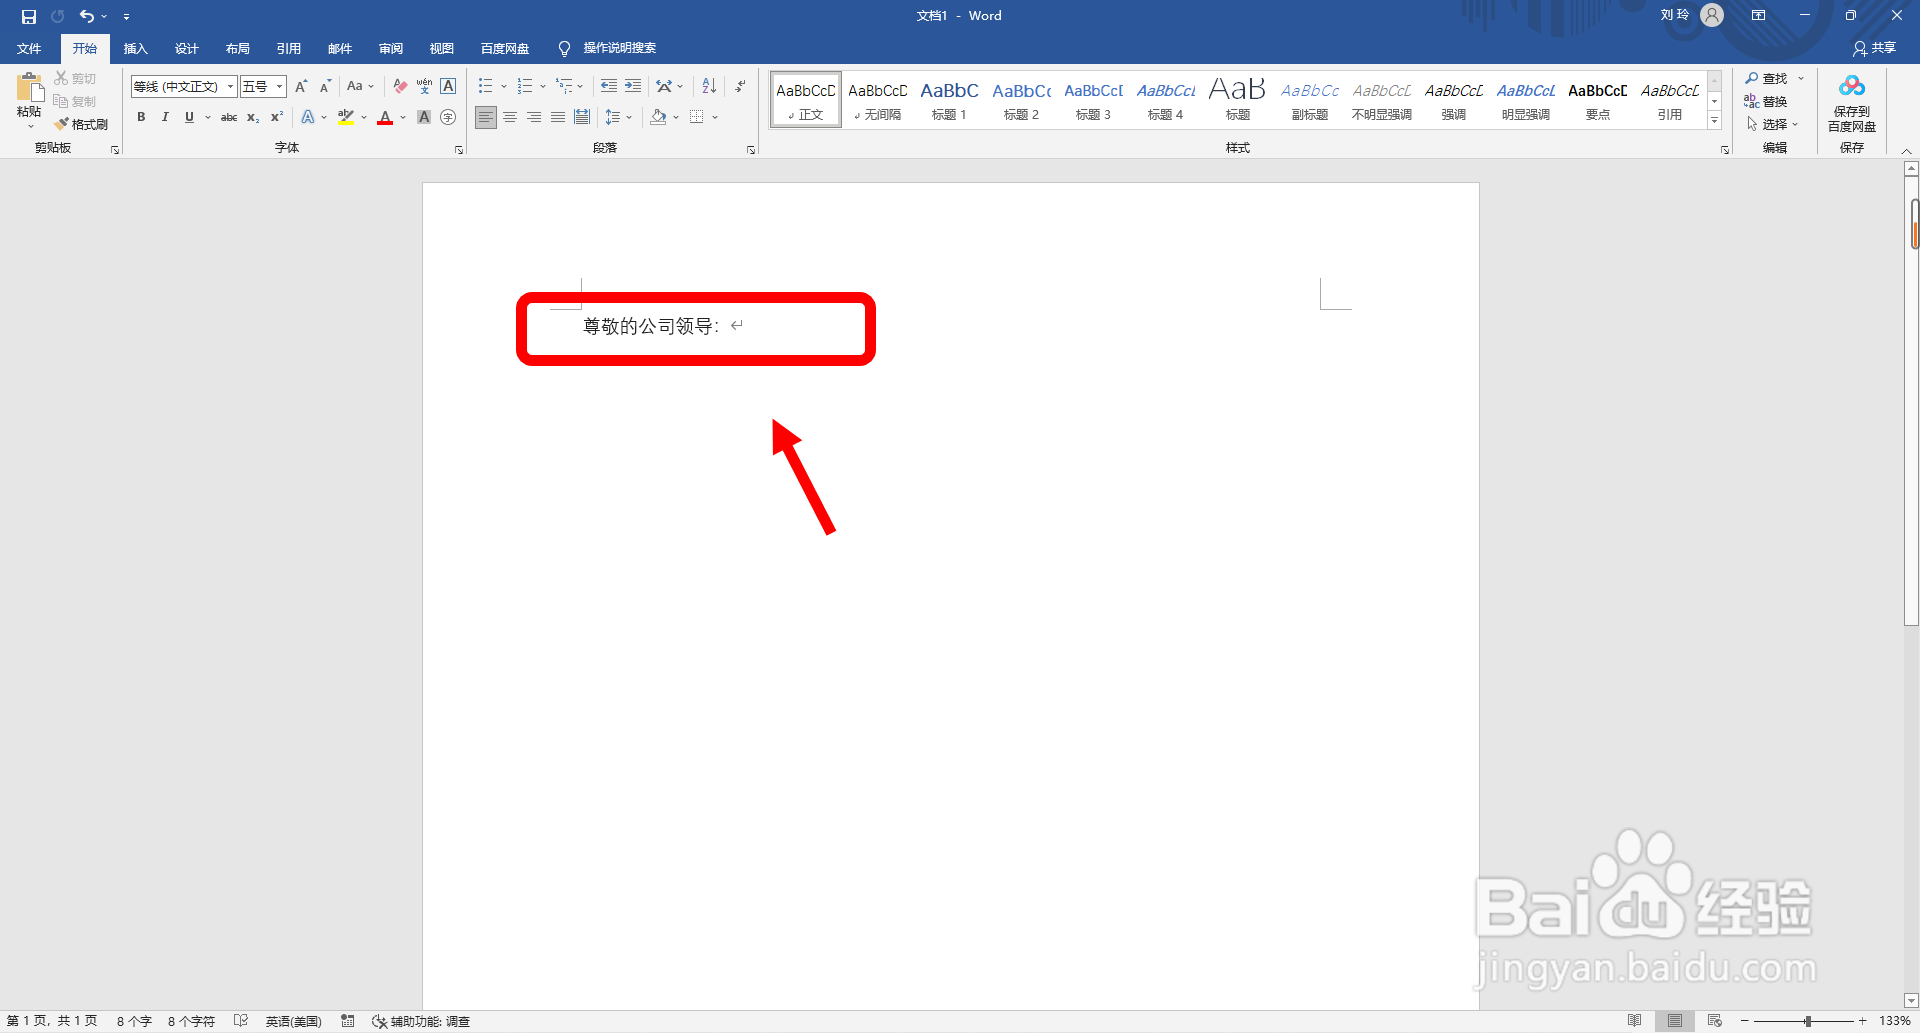Open accessibility check in status bar
The image size is (1920, 1033).
[421, 1021]
